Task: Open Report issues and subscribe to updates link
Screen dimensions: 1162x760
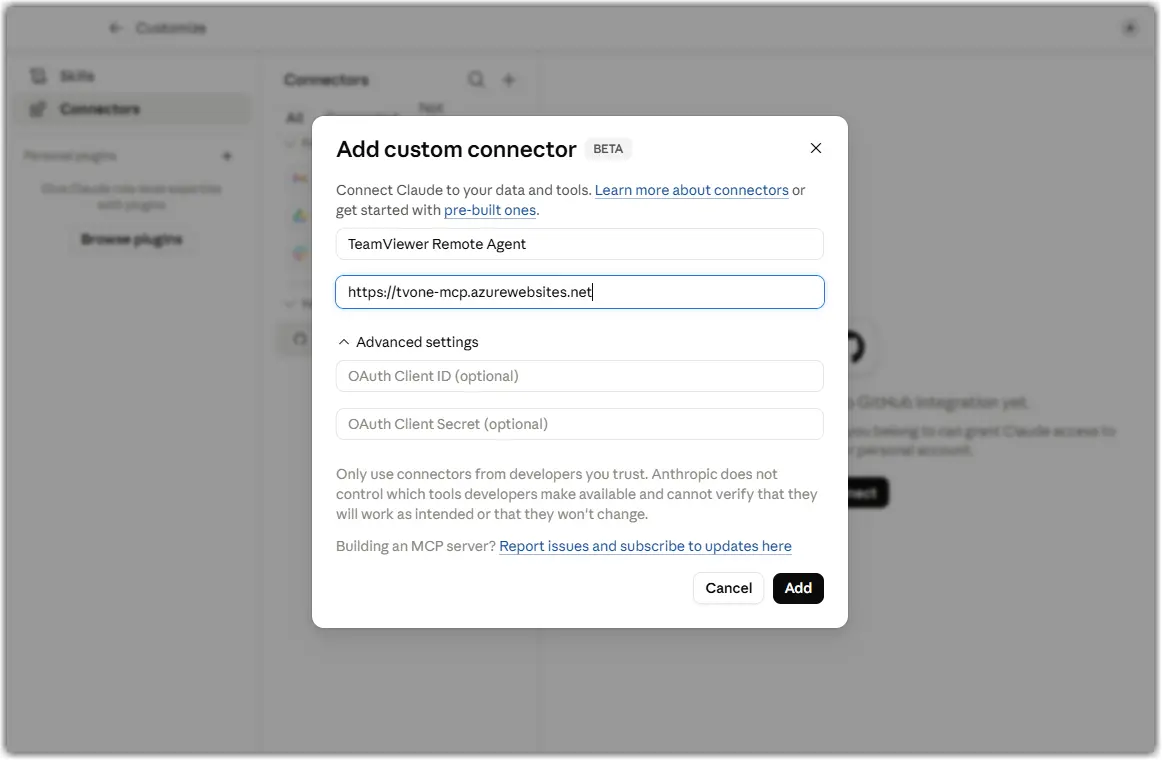Action: [645, 547]
